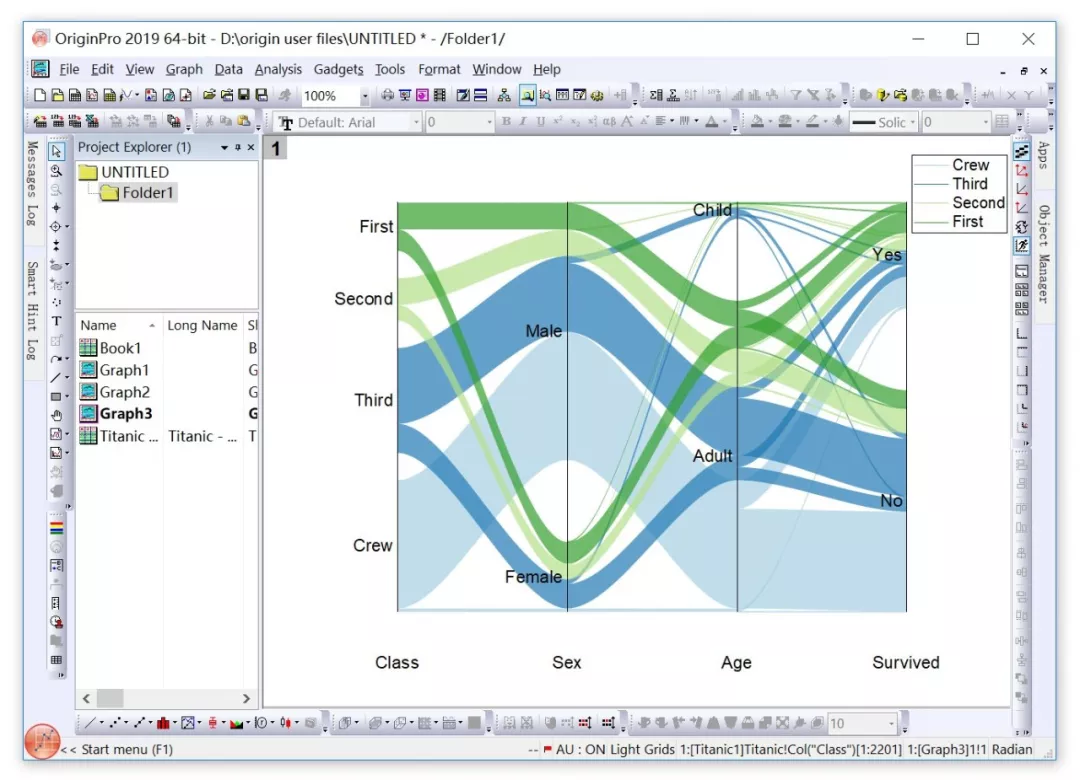Open the line style Solid dropdown

[x=913, y=122]
